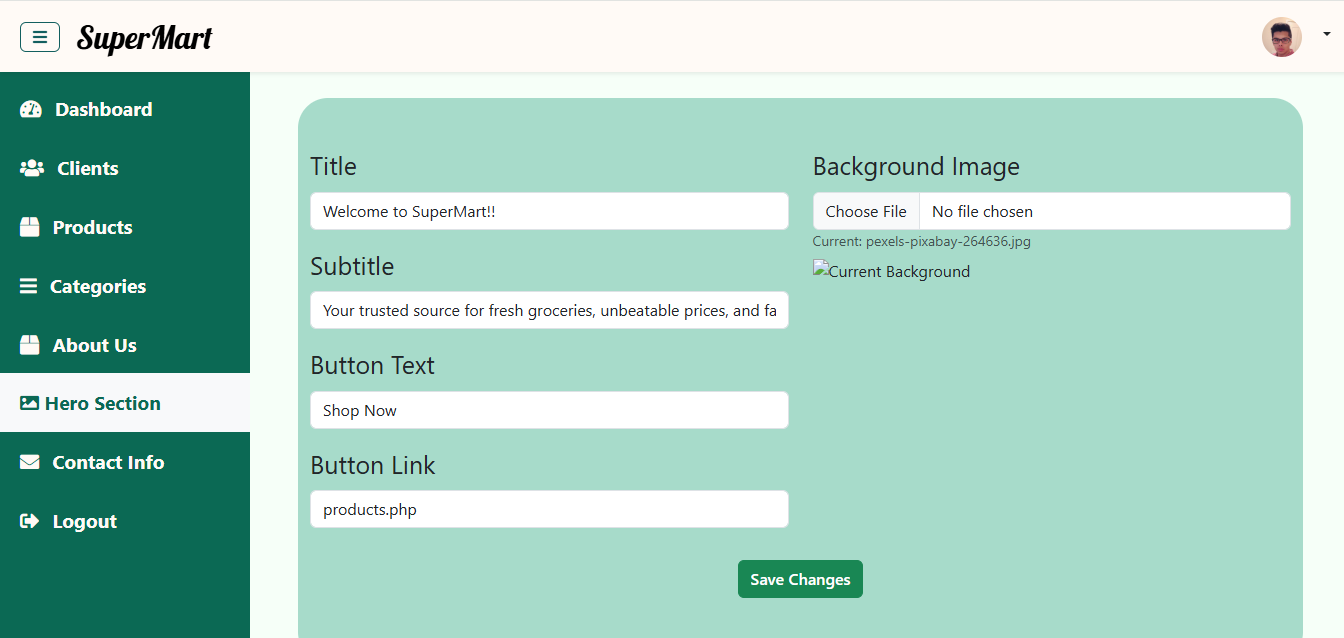Viewport: 1344px width, 638px height.
Task: Click the Dashboard gauge icon
Action: pyautogui.click(x=31, y=110)
